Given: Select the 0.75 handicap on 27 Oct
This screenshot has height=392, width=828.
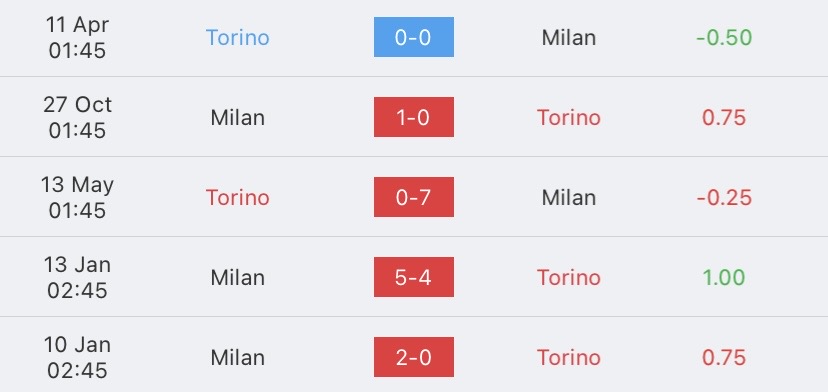Looking at the screenshot, I should (x=724, y=117).
